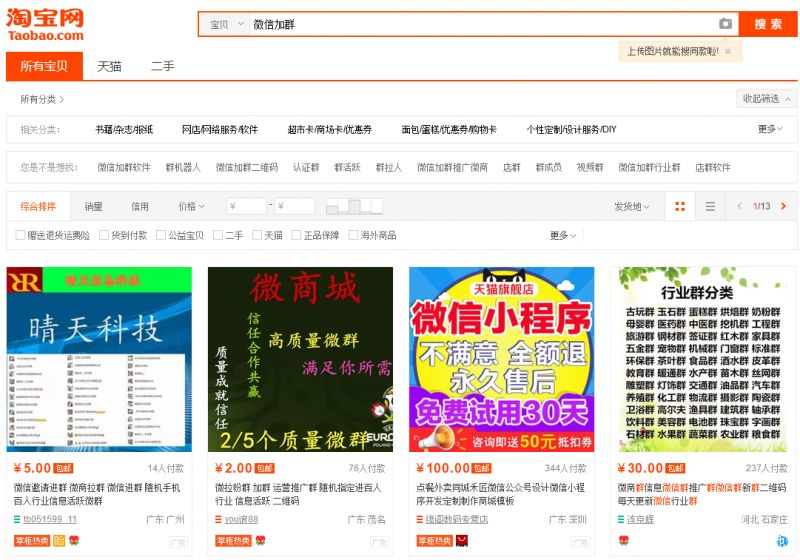This screenshot has width=800, height=560.
Task: Click shop icon beside youjia88 seller
Action: coord(218,519)
